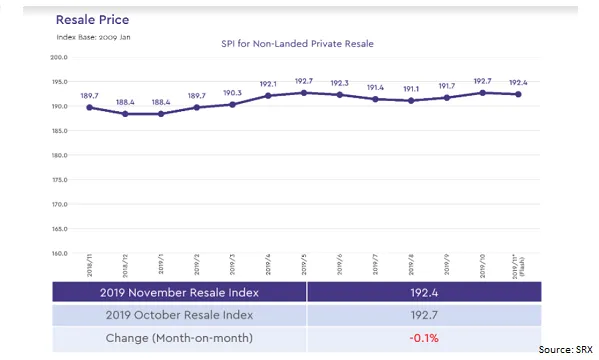The width and height of the screenshot is (599, 360).
Task: Click the 2018/11 data point at 189.7
Action: click(89, 107)
